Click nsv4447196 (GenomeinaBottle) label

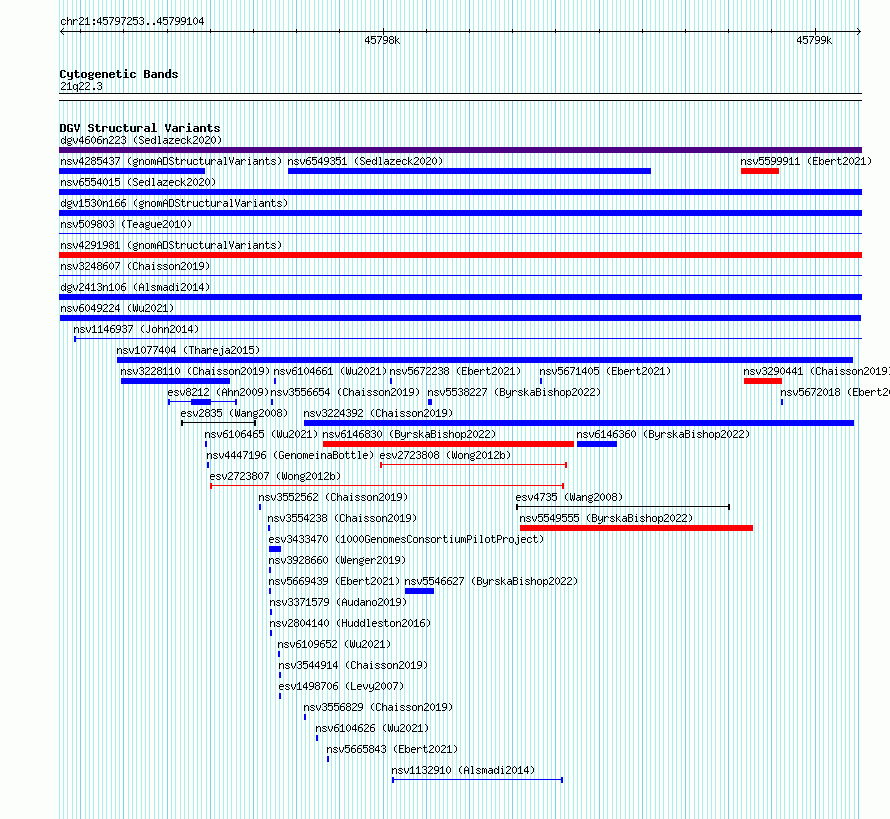click(x=290, y=455)
